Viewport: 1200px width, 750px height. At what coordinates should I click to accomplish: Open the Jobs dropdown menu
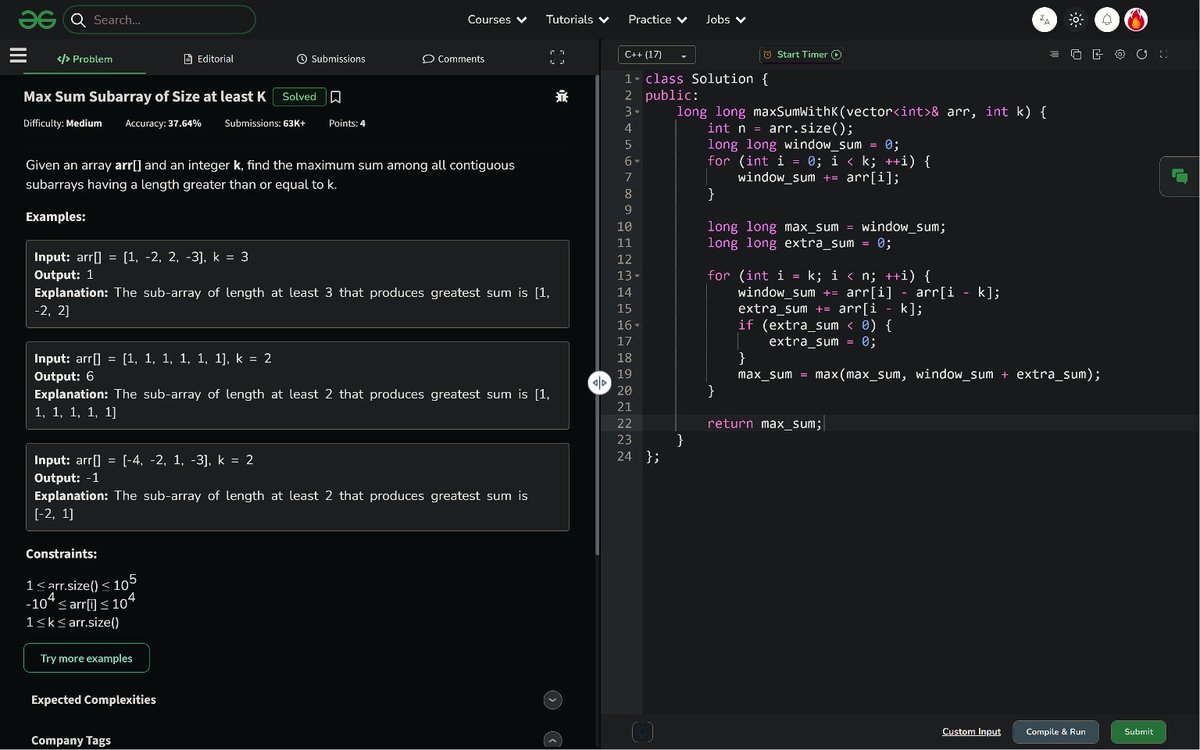(x=725, y=19)
